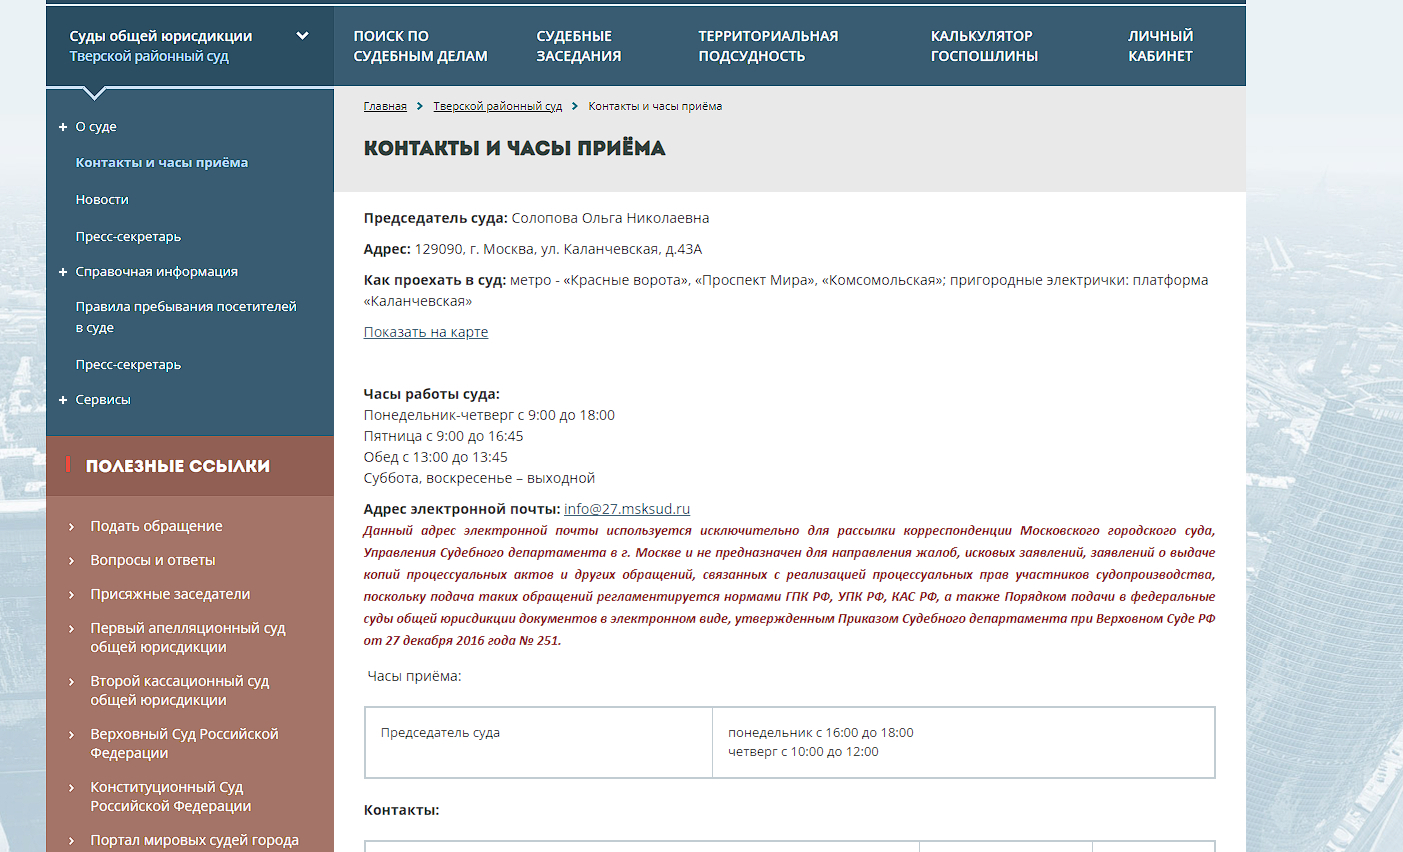1403x852 pixels.
Task: Expand the 'Справочная информация' sidebar section
Action: (x=63, y=272)
